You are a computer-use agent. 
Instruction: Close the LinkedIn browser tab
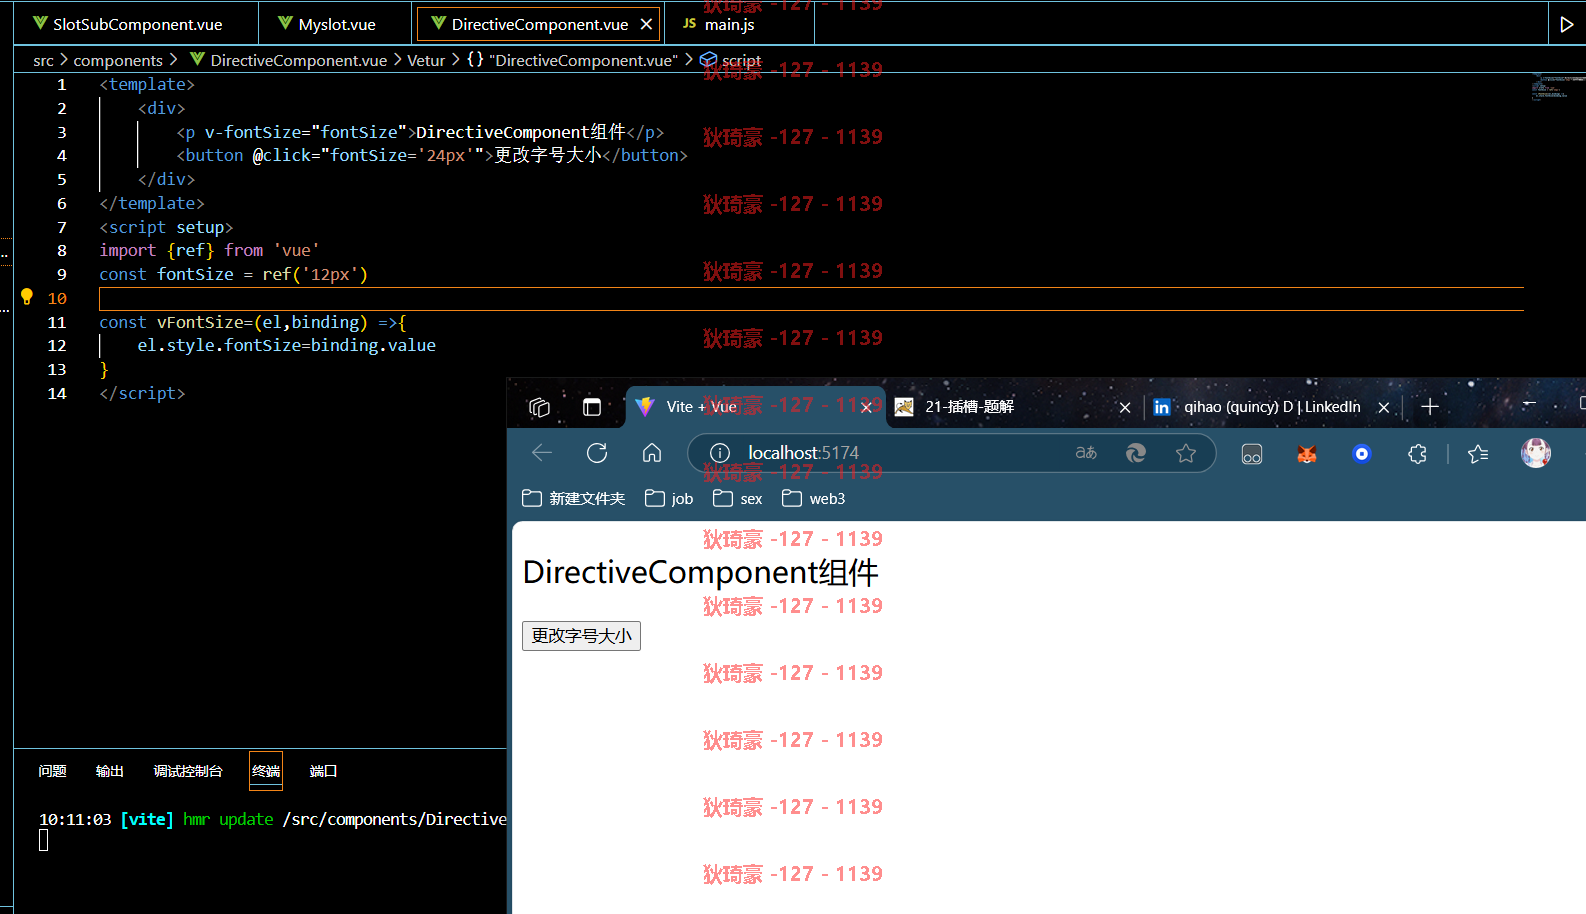[x=1384, y=407]
